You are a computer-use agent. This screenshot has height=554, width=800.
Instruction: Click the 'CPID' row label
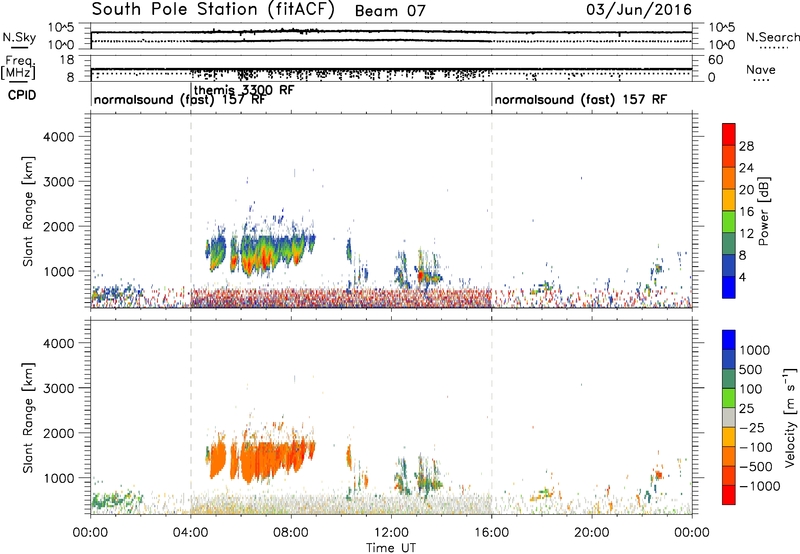22,95
